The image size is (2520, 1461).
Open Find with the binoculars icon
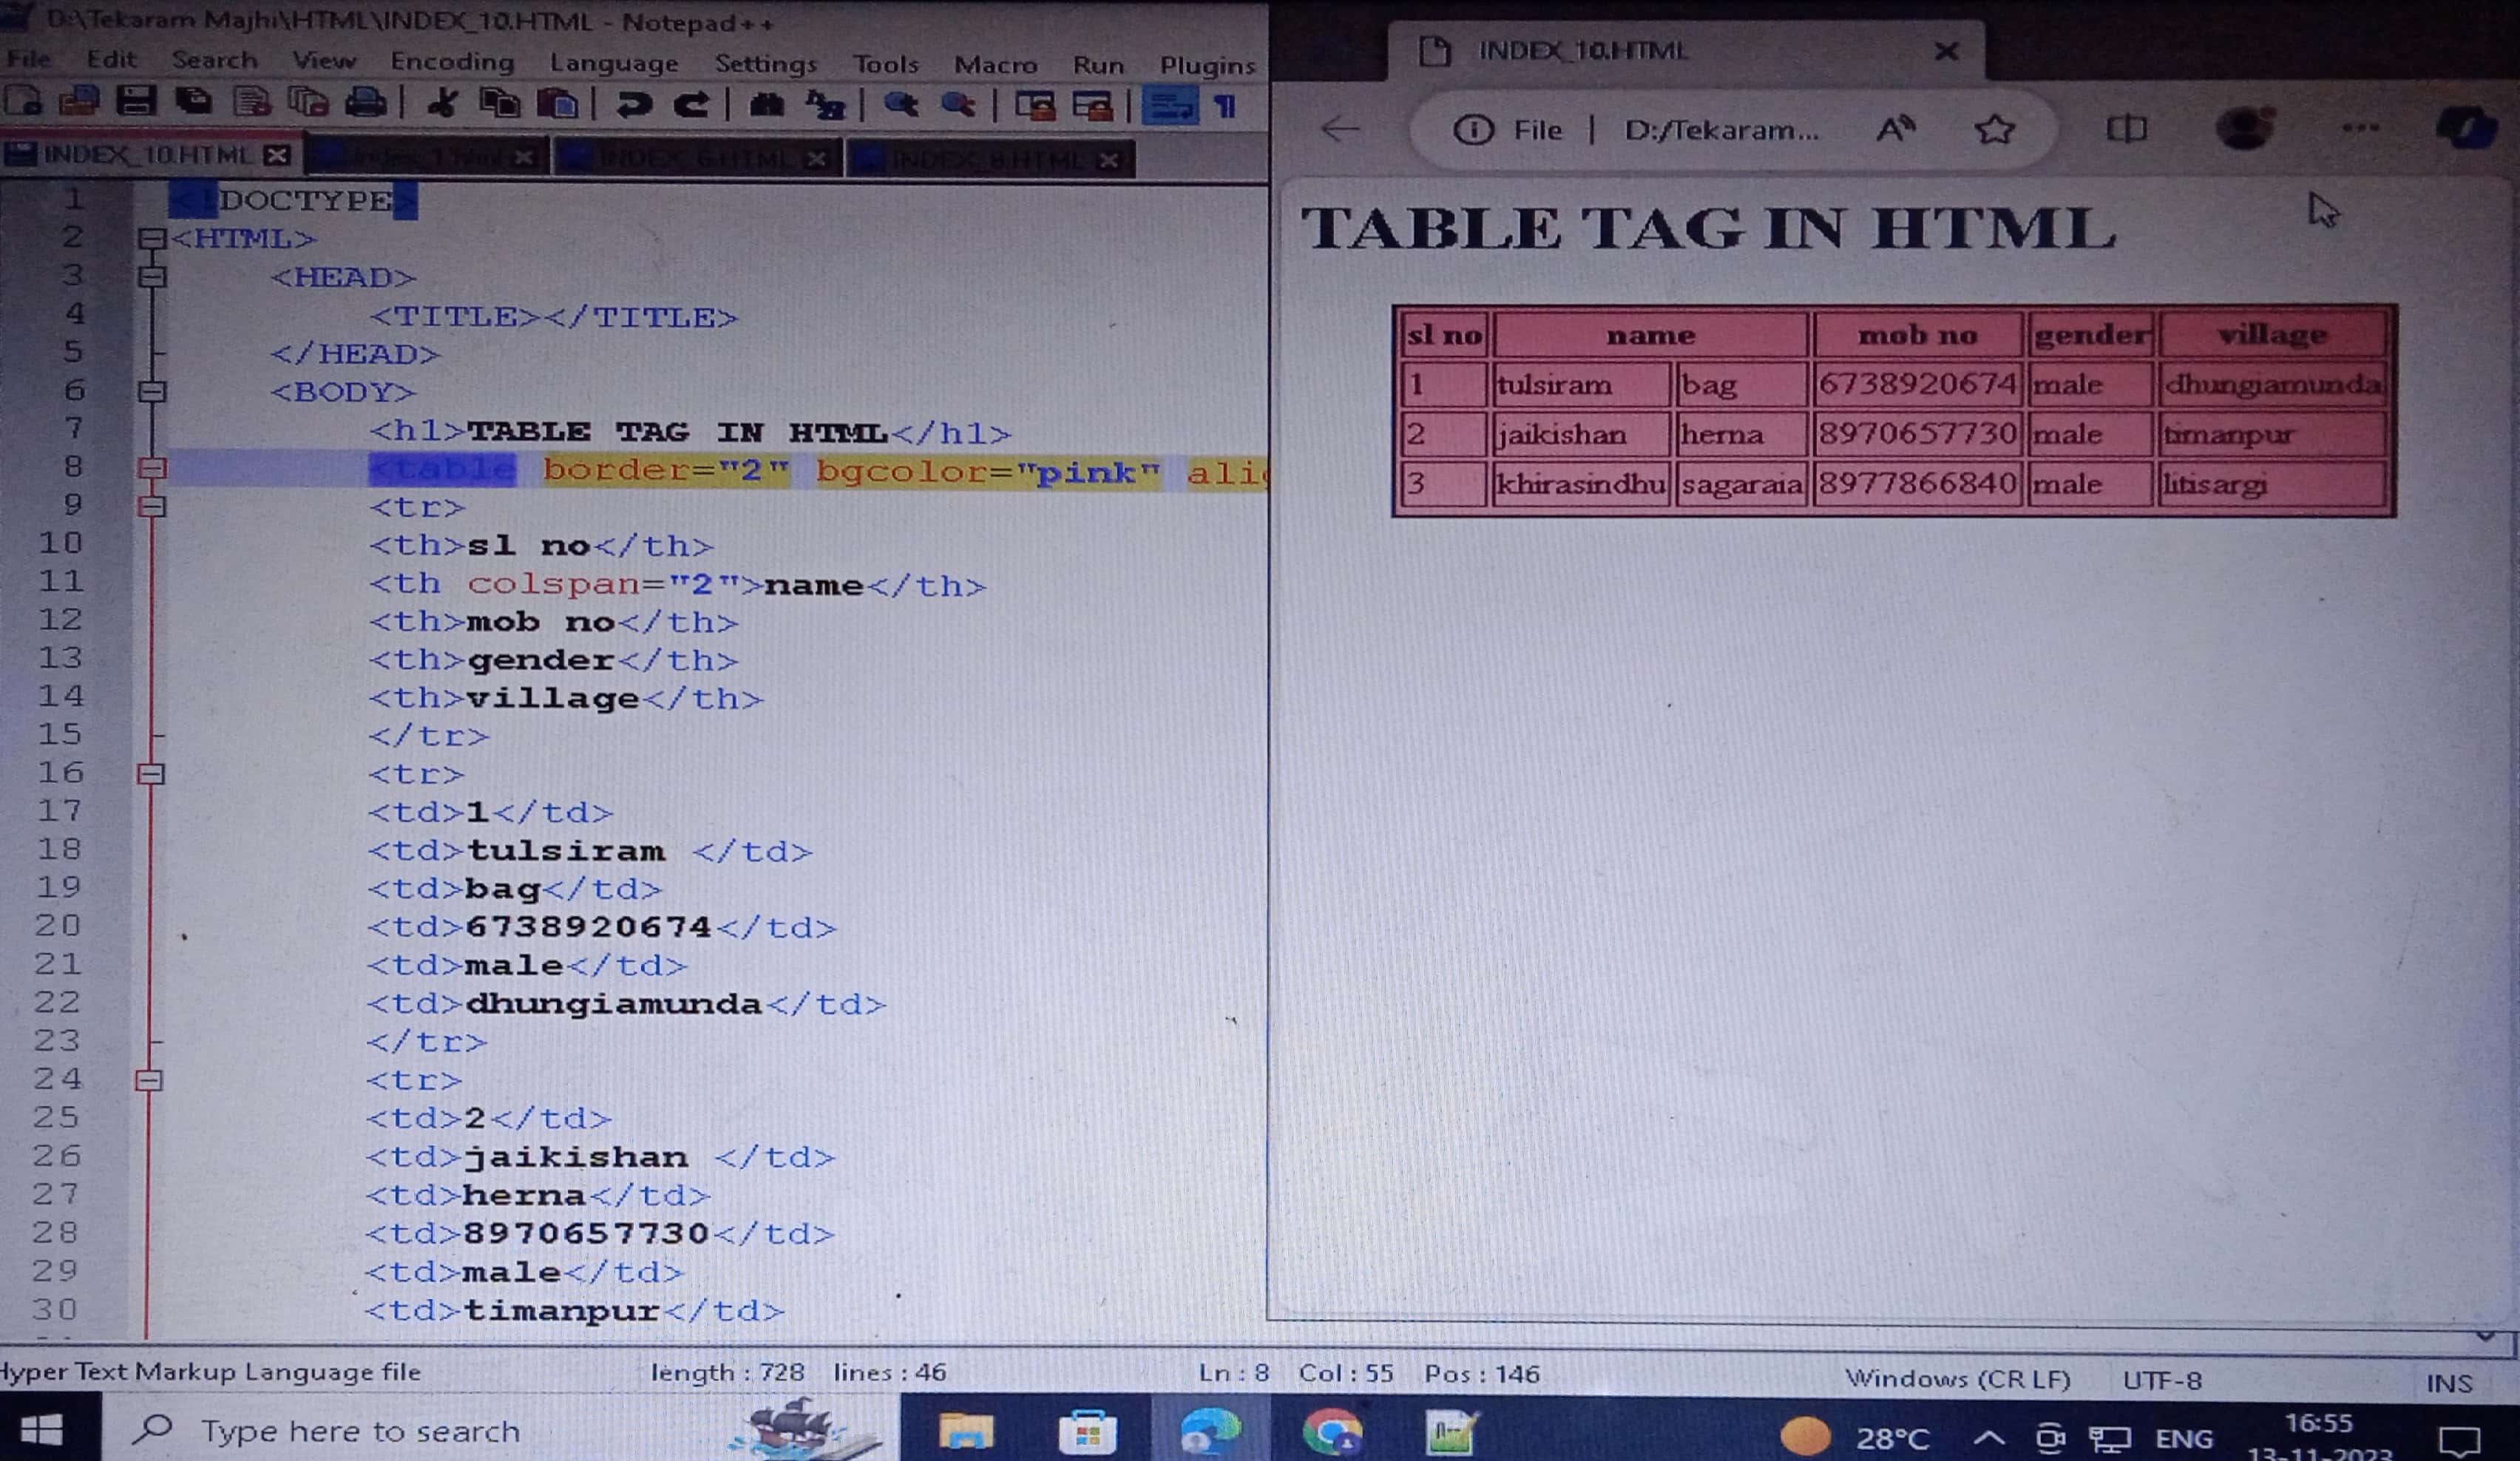click(x=766, y=105)
